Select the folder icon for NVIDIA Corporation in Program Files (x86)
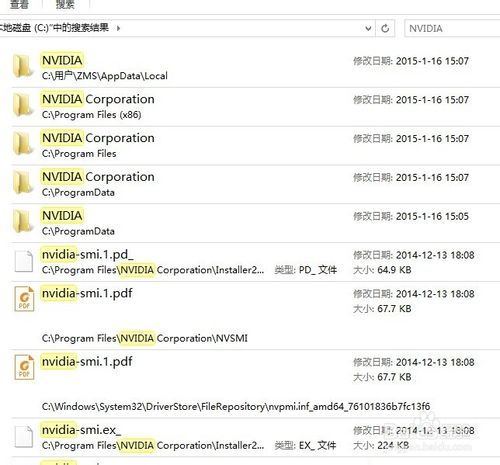The width and height of the screenshot is (500, 465). (23, 105)
